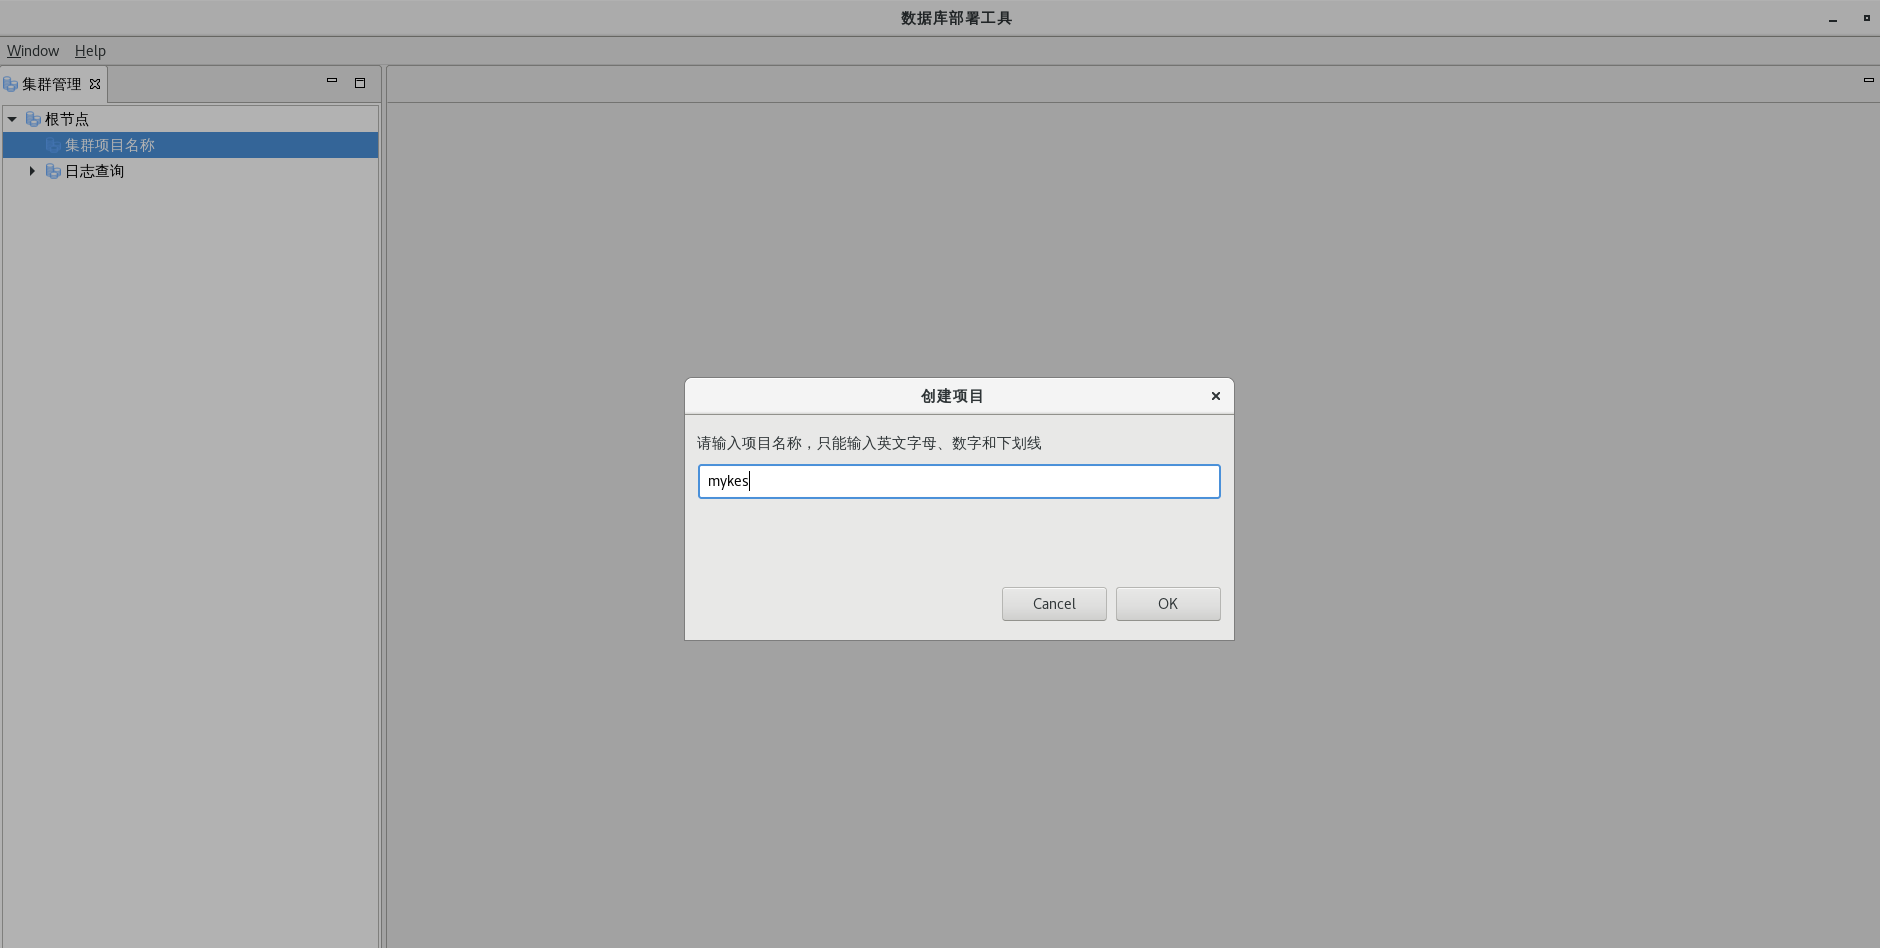Minimize the 集群管理 panel

(x=332, y=82)
